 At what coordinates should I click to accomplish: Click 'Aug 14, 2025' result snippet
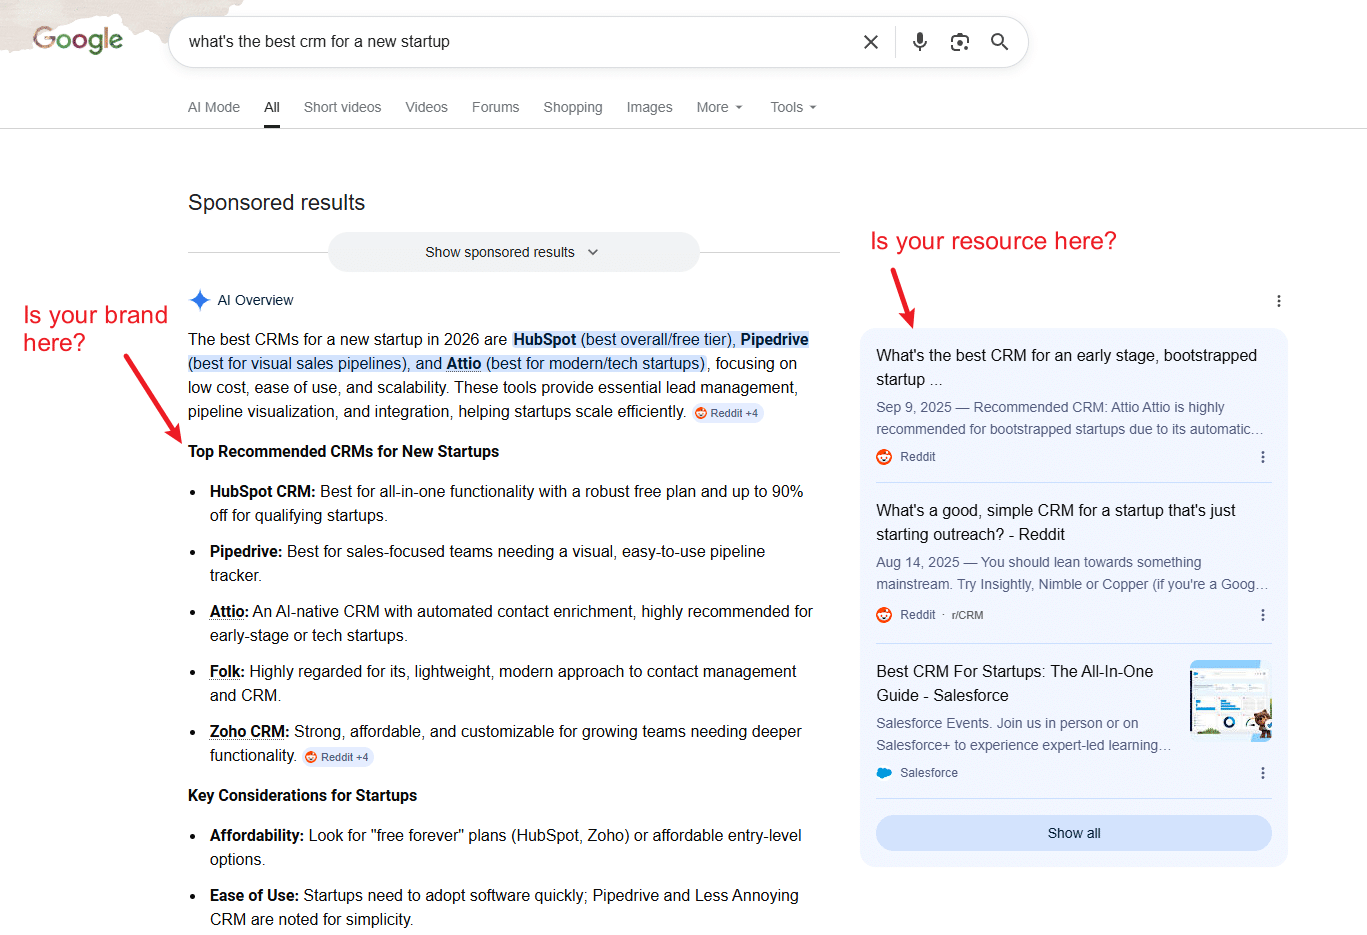(x=1071, y=573)
